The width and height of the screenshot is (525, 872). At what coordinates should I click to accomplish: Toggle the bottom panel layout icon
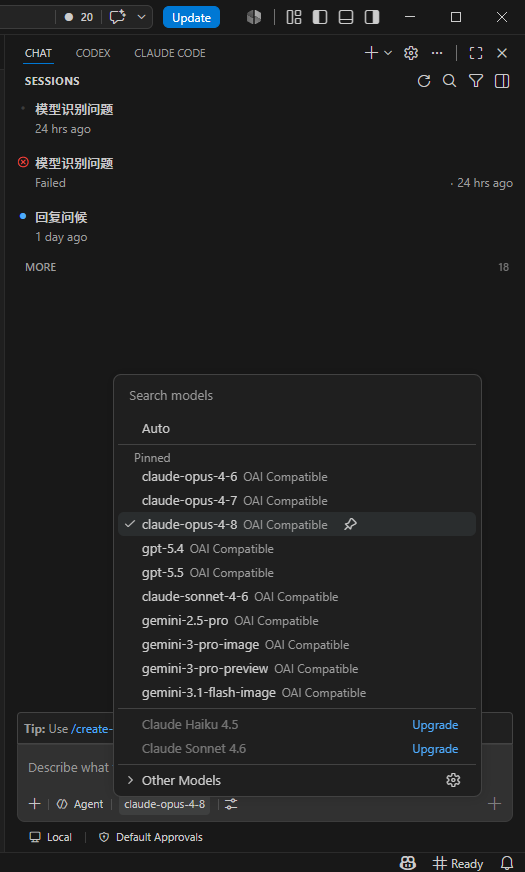346,17
